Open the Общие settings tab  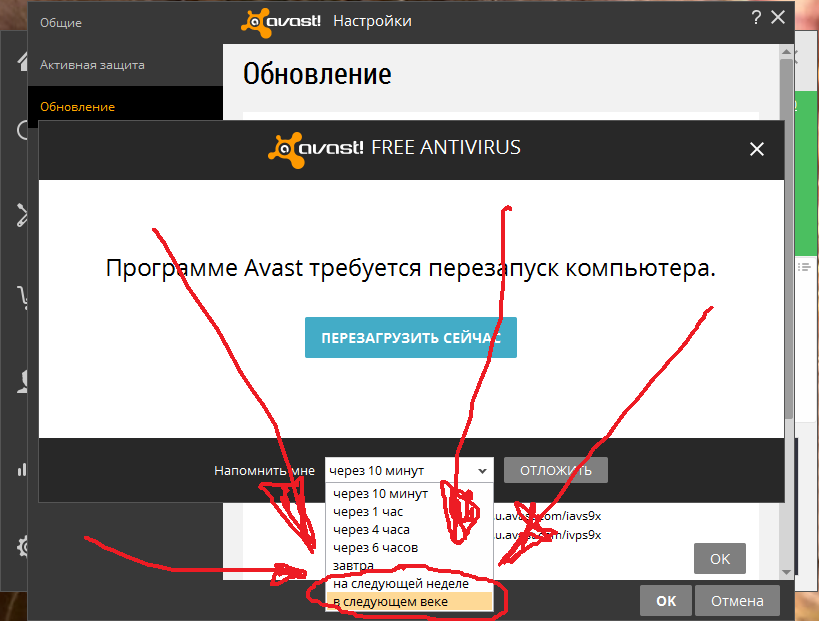[61, 23]
